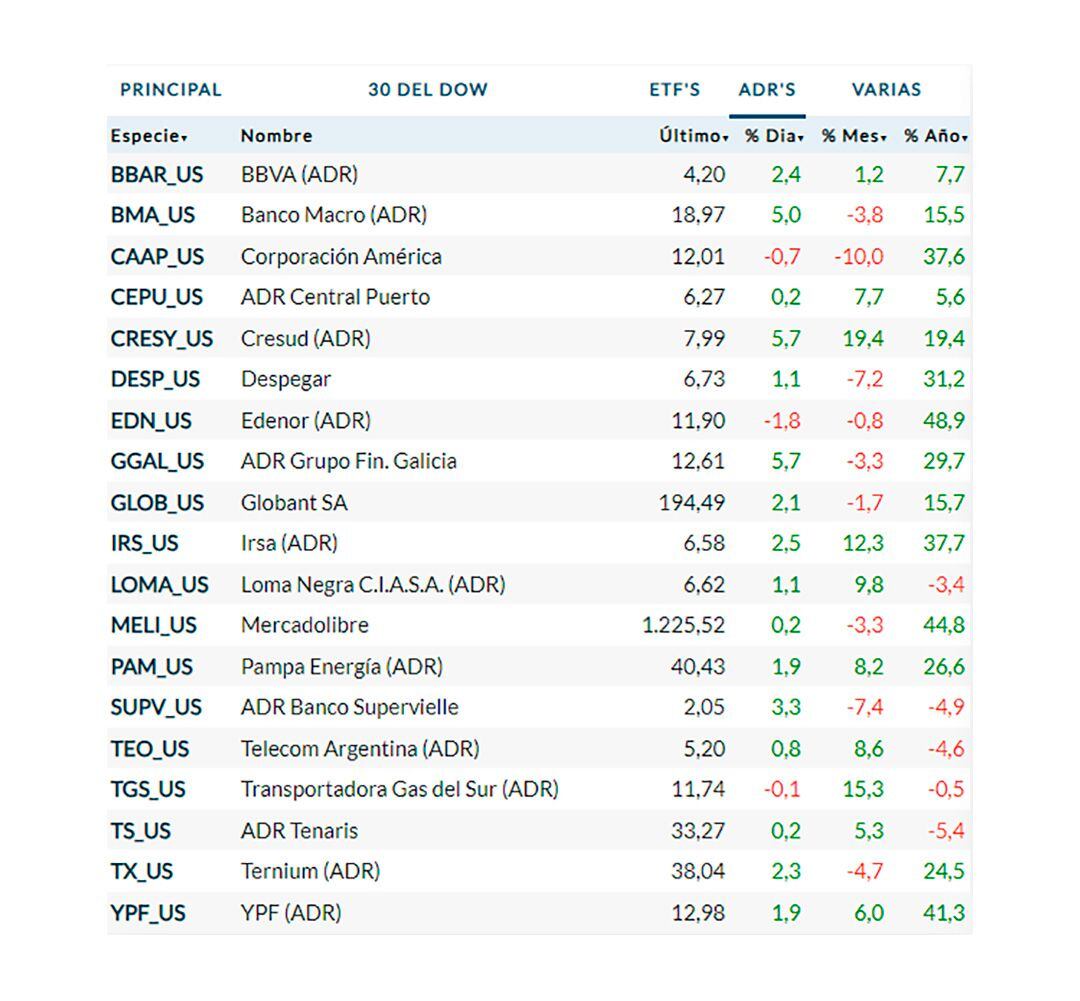Click the YPF_US ticker
The width and height of the screenshot is (1080, 1001).
(148, 913)
